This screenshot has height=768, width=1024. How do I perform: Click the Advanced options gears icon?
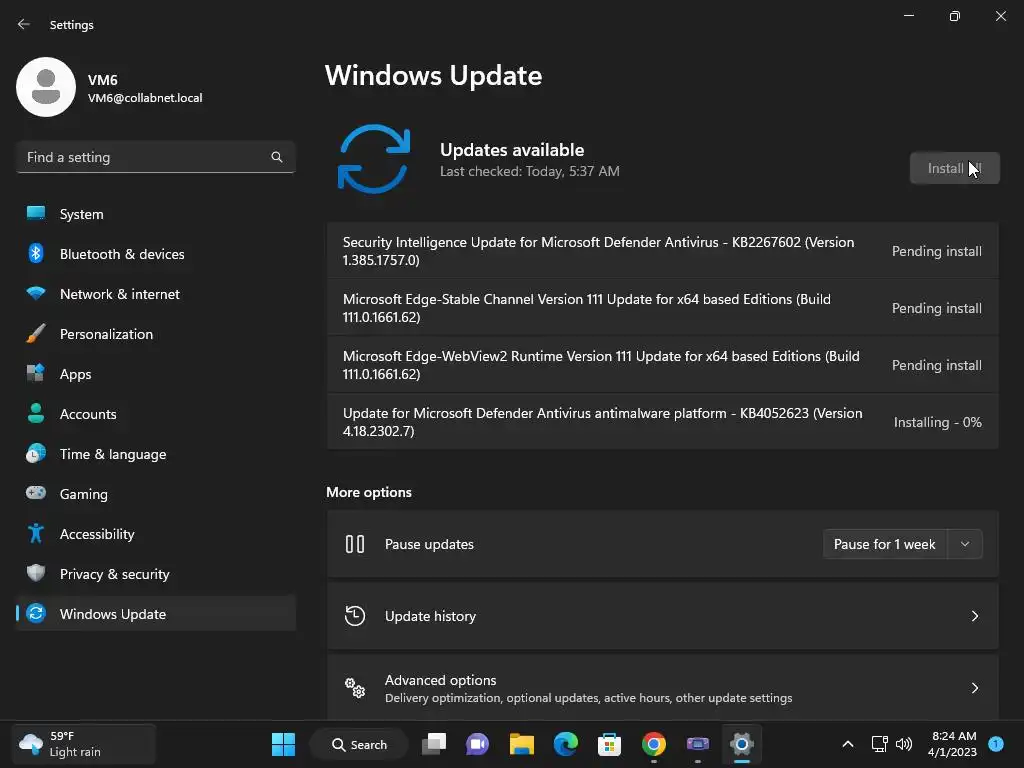[x=355, y=688]
